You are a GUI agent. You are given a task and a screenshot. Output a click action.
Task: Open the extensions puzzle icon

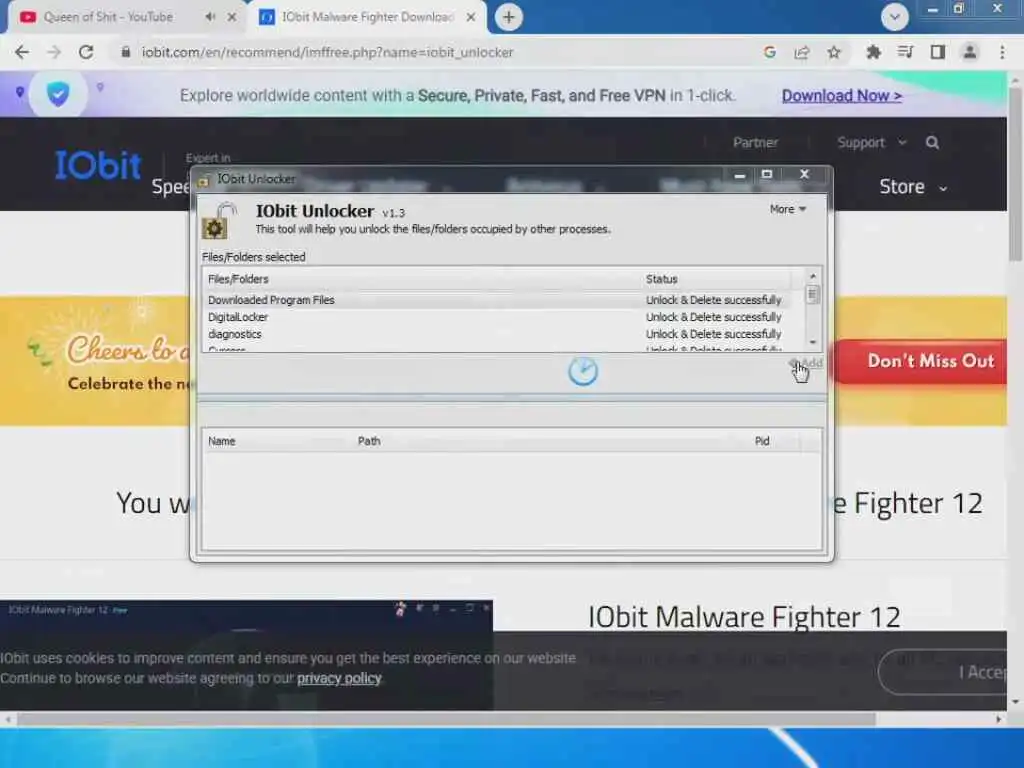click(x=873, y=52)
